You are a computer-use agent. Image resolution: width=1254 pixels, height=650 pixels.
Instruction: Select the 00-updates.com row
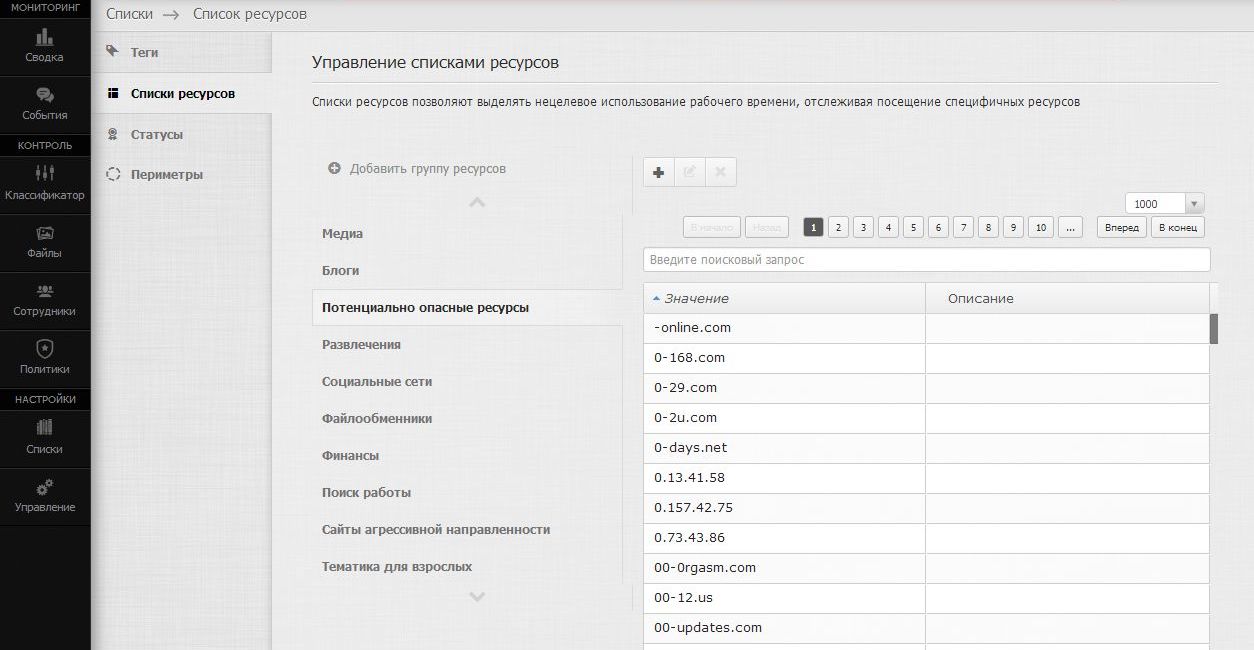pos(926,628)
